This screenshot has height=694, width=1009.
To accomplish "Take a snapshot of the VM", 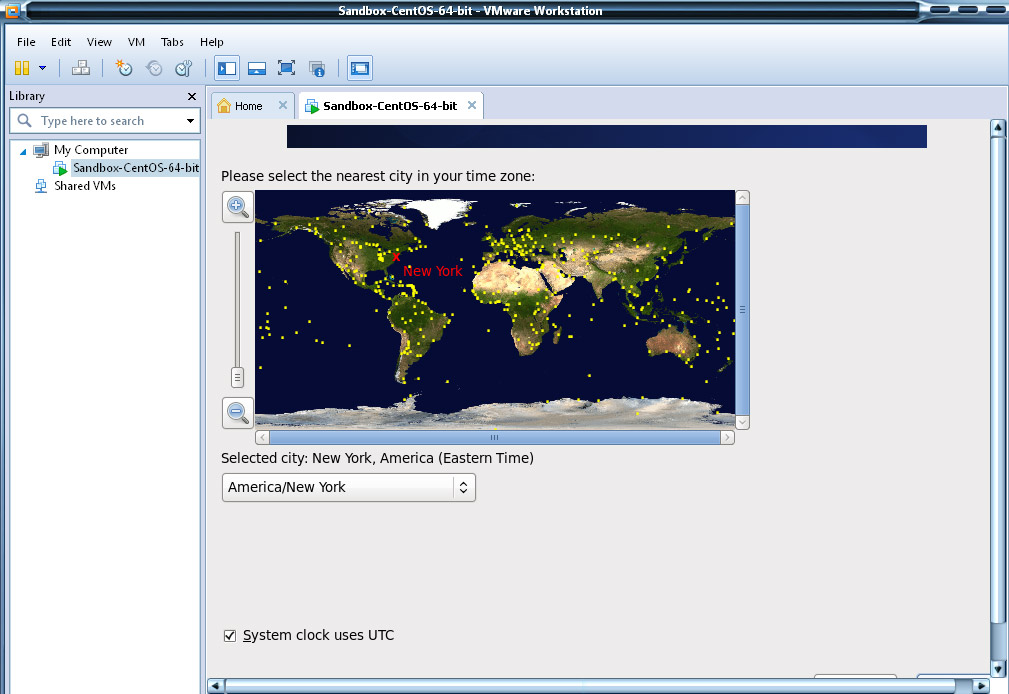I will pos(124,68).
